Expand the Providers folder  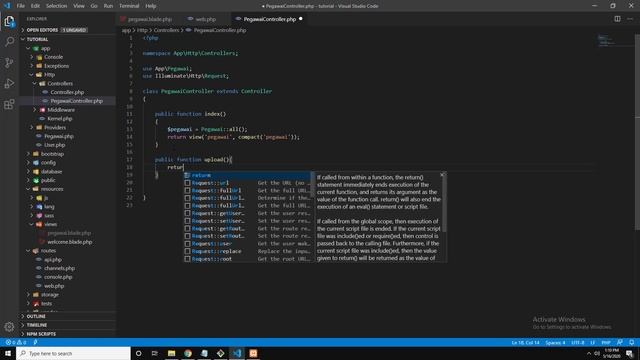pos(55,127)
